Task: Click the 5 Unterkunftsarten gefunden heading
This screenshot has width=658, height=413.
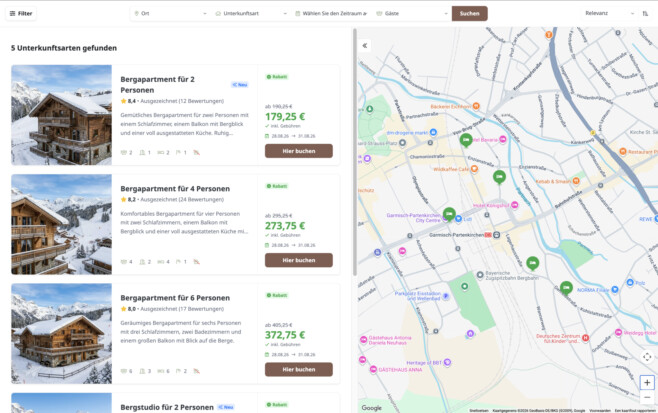Action: tap(64, 48)
